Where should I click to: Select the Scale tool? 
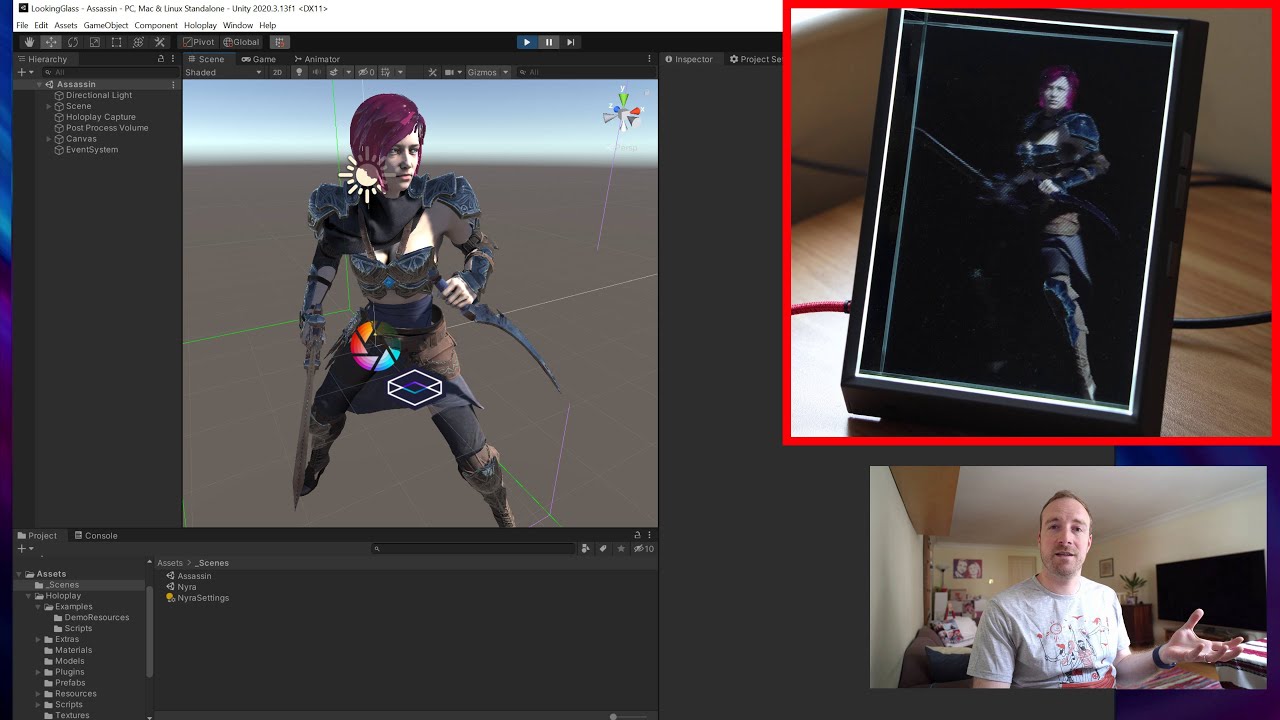point(95,42)
